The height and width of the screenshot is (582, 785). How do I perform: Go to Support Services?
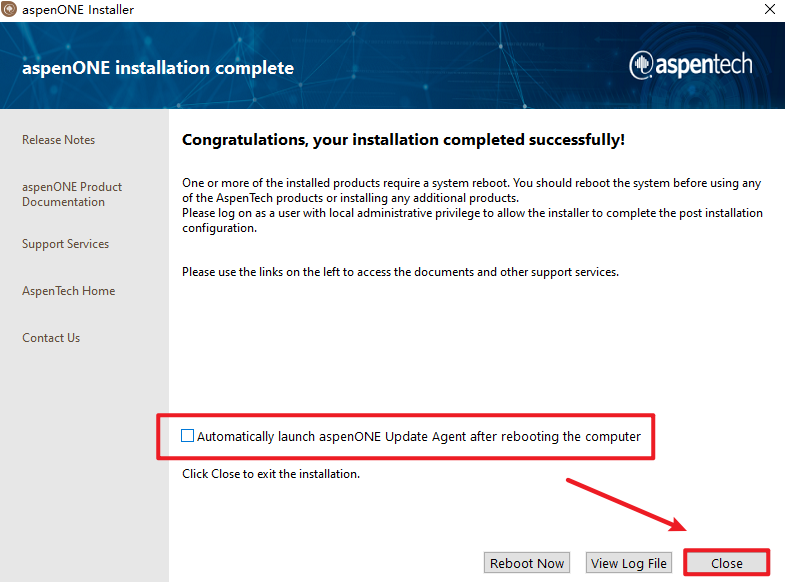tap(65, 244)
